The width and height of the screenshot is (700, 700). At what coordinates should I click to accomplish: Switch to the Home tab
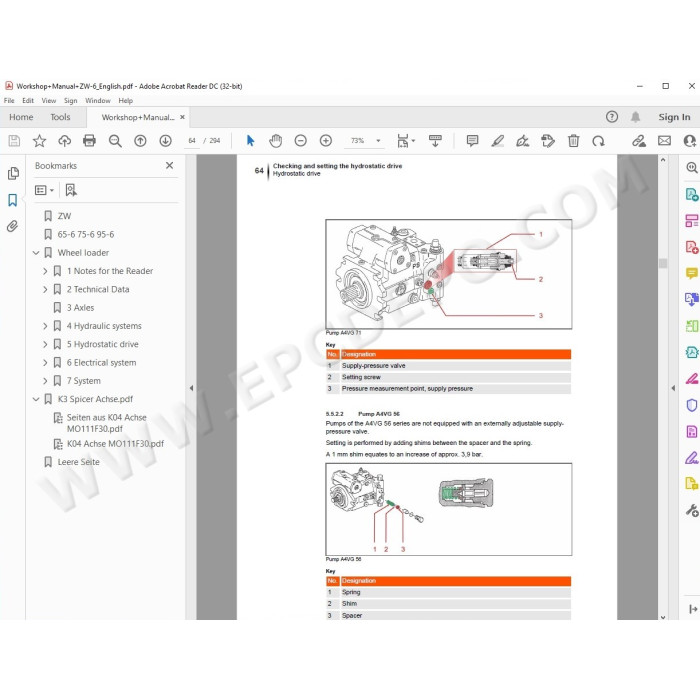[21, 117]
